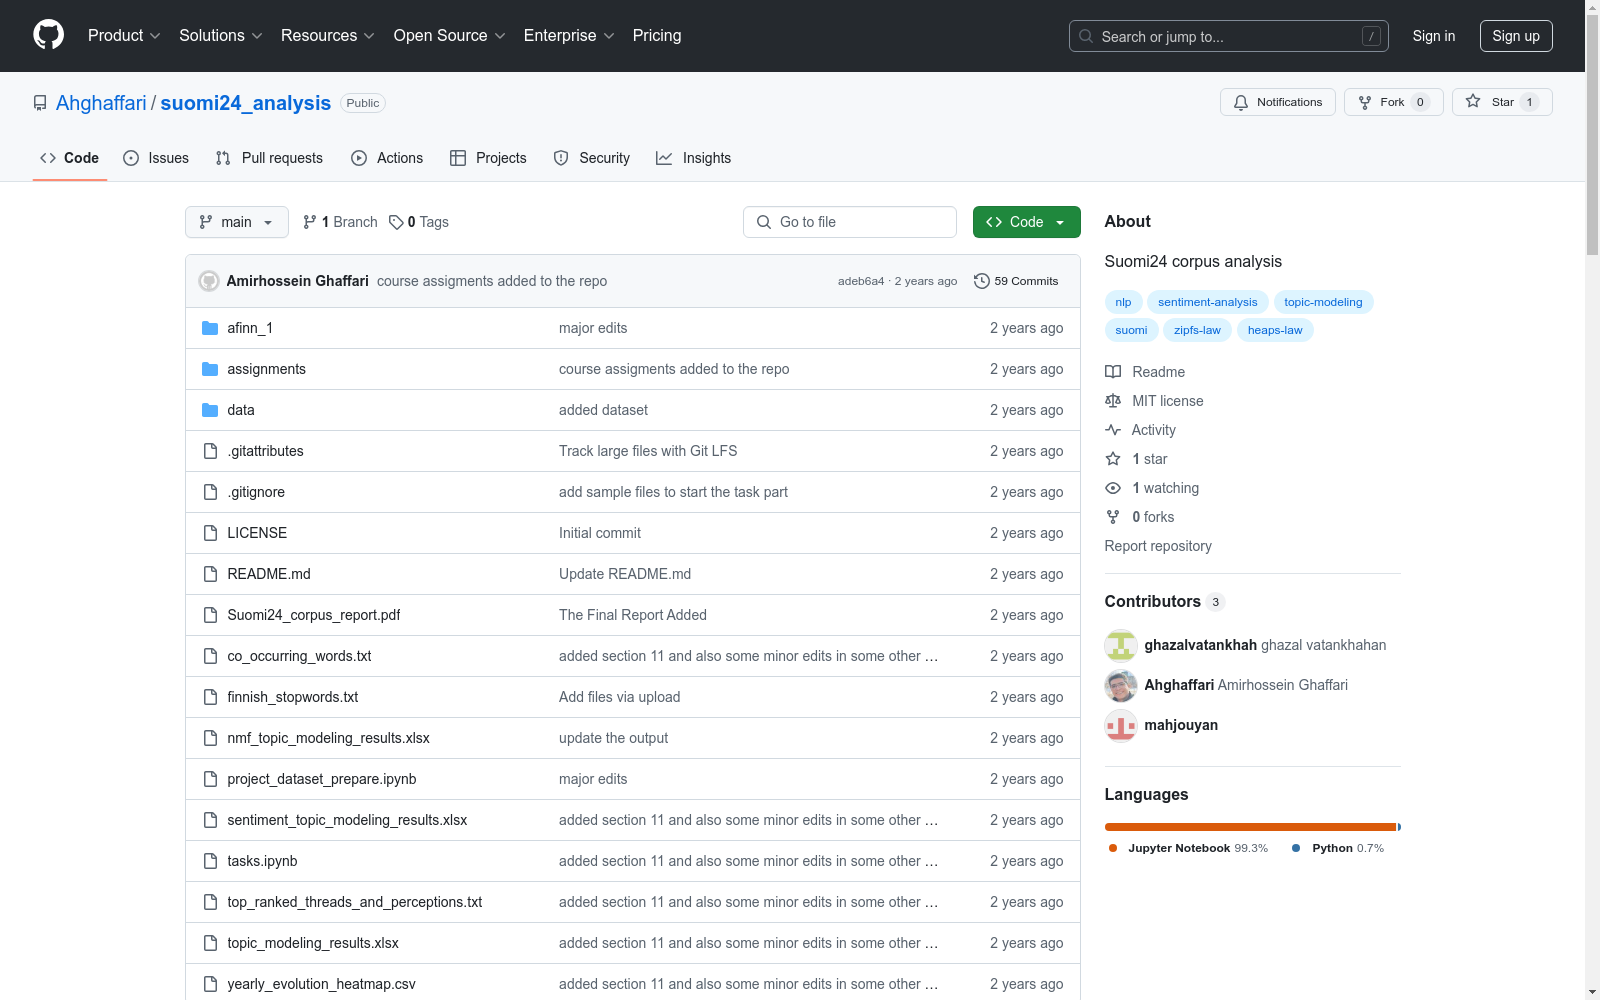Image resolution: width=1600 pixels, height=1000 pixels.
Task: Click the Jupyter Notebook language bar segment
Action: coord(1250,827)
